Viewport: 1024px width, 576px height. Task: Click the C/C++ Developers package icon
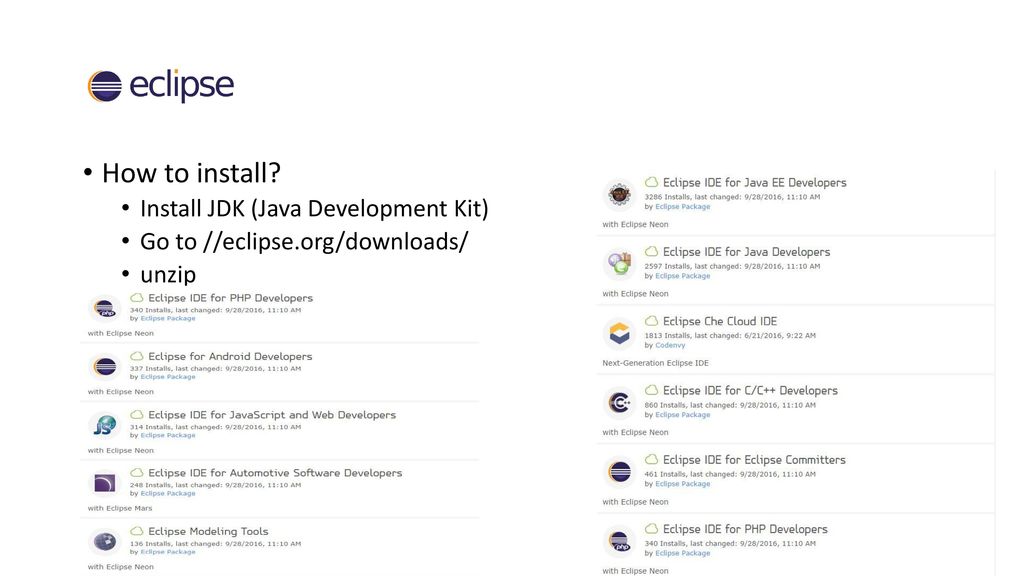tap(619, 402)
